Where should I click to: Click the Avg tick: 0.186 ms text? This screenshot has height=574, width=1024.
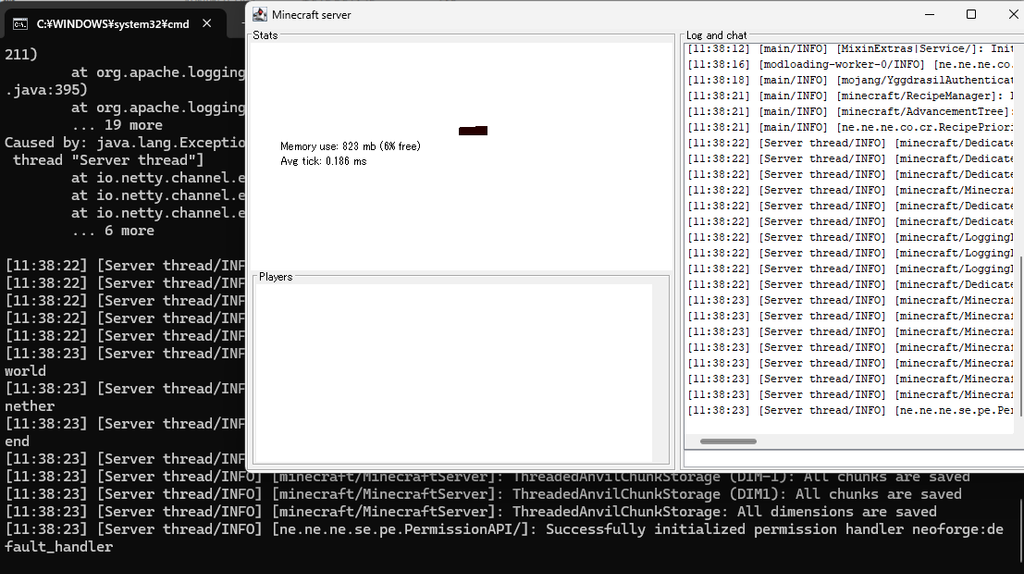pyautogui.click(x=323, y=161)
